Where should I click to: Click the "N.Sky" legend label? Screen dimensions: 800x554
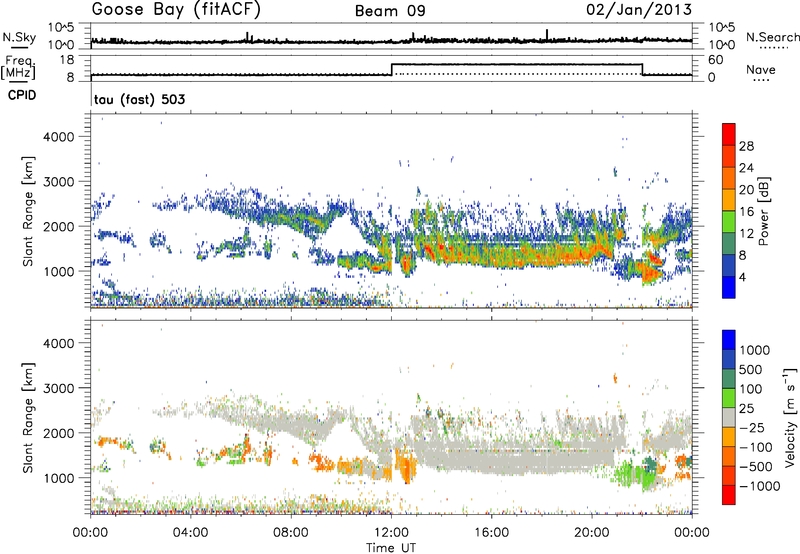pos(19,37)
